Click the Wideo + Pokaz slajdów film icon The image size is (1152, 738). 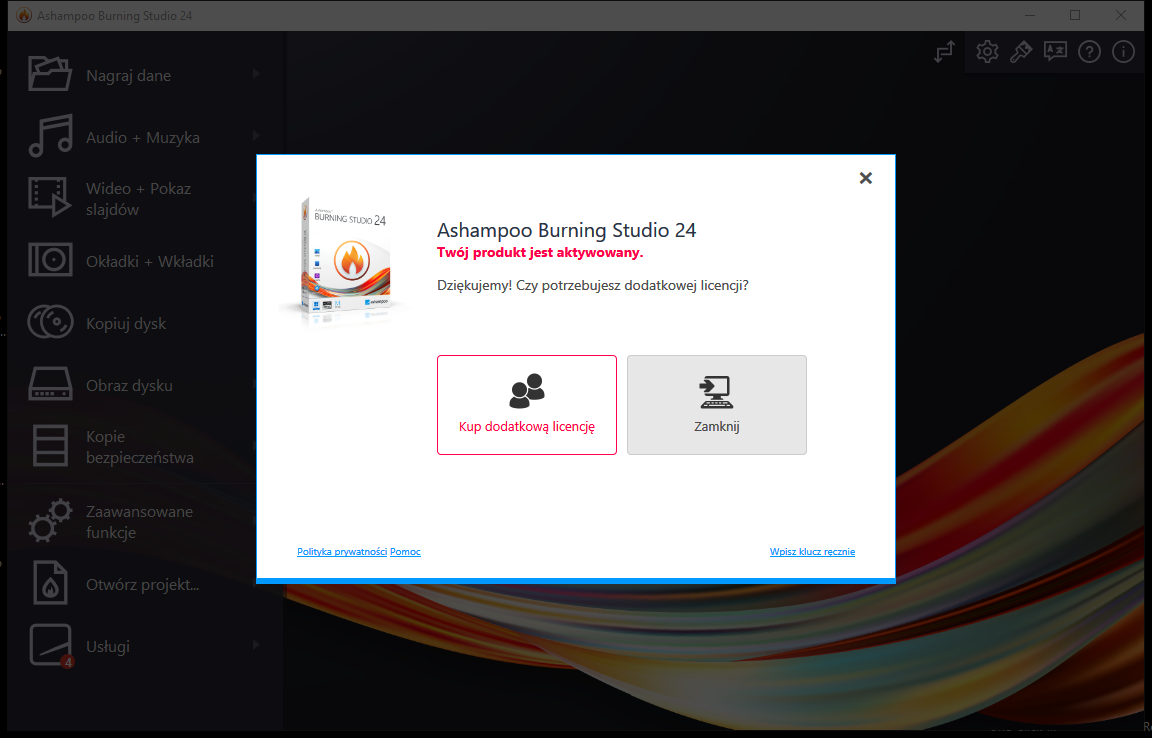point(50,198)
